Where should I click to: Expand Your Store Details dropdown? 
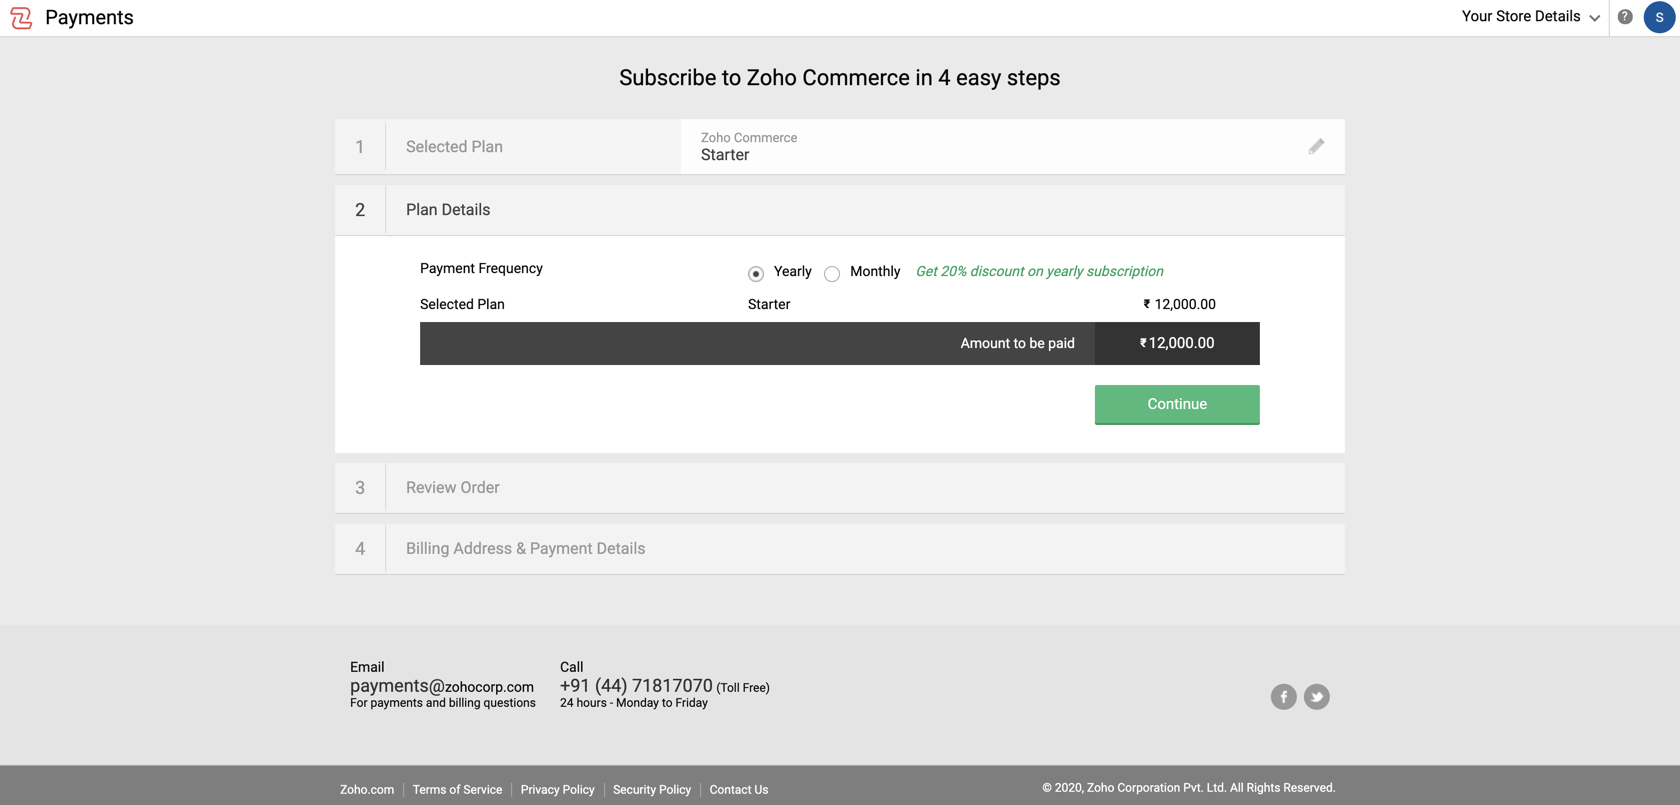(x=1530, y=17)
